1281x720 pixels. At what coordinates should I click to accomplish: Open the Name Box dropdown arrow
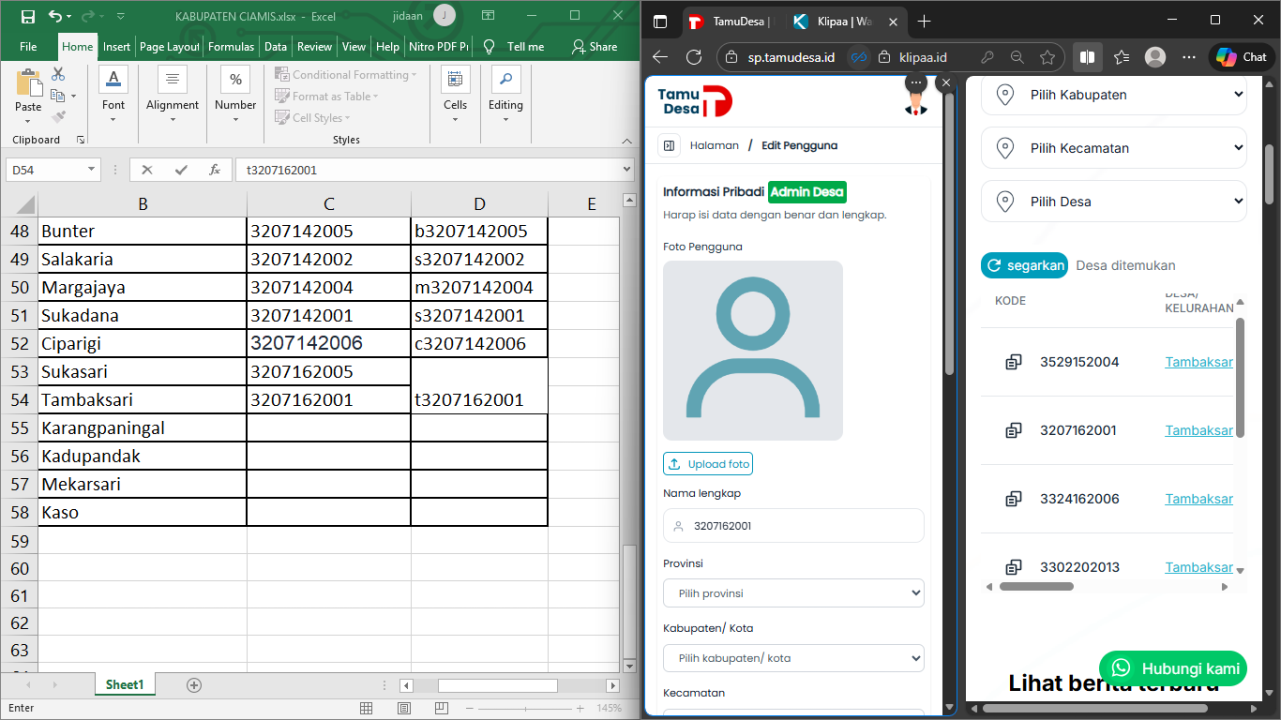[91, 170]
